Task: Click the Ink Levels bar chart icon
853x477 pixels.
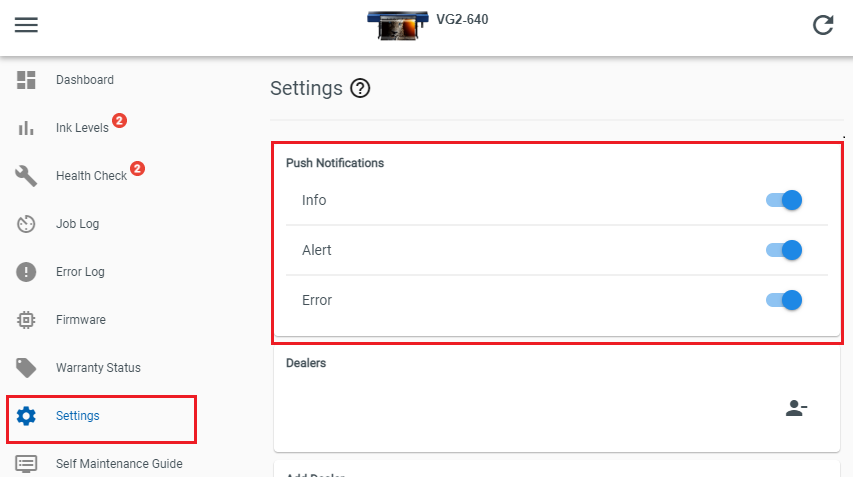Action: coord(26,128)
